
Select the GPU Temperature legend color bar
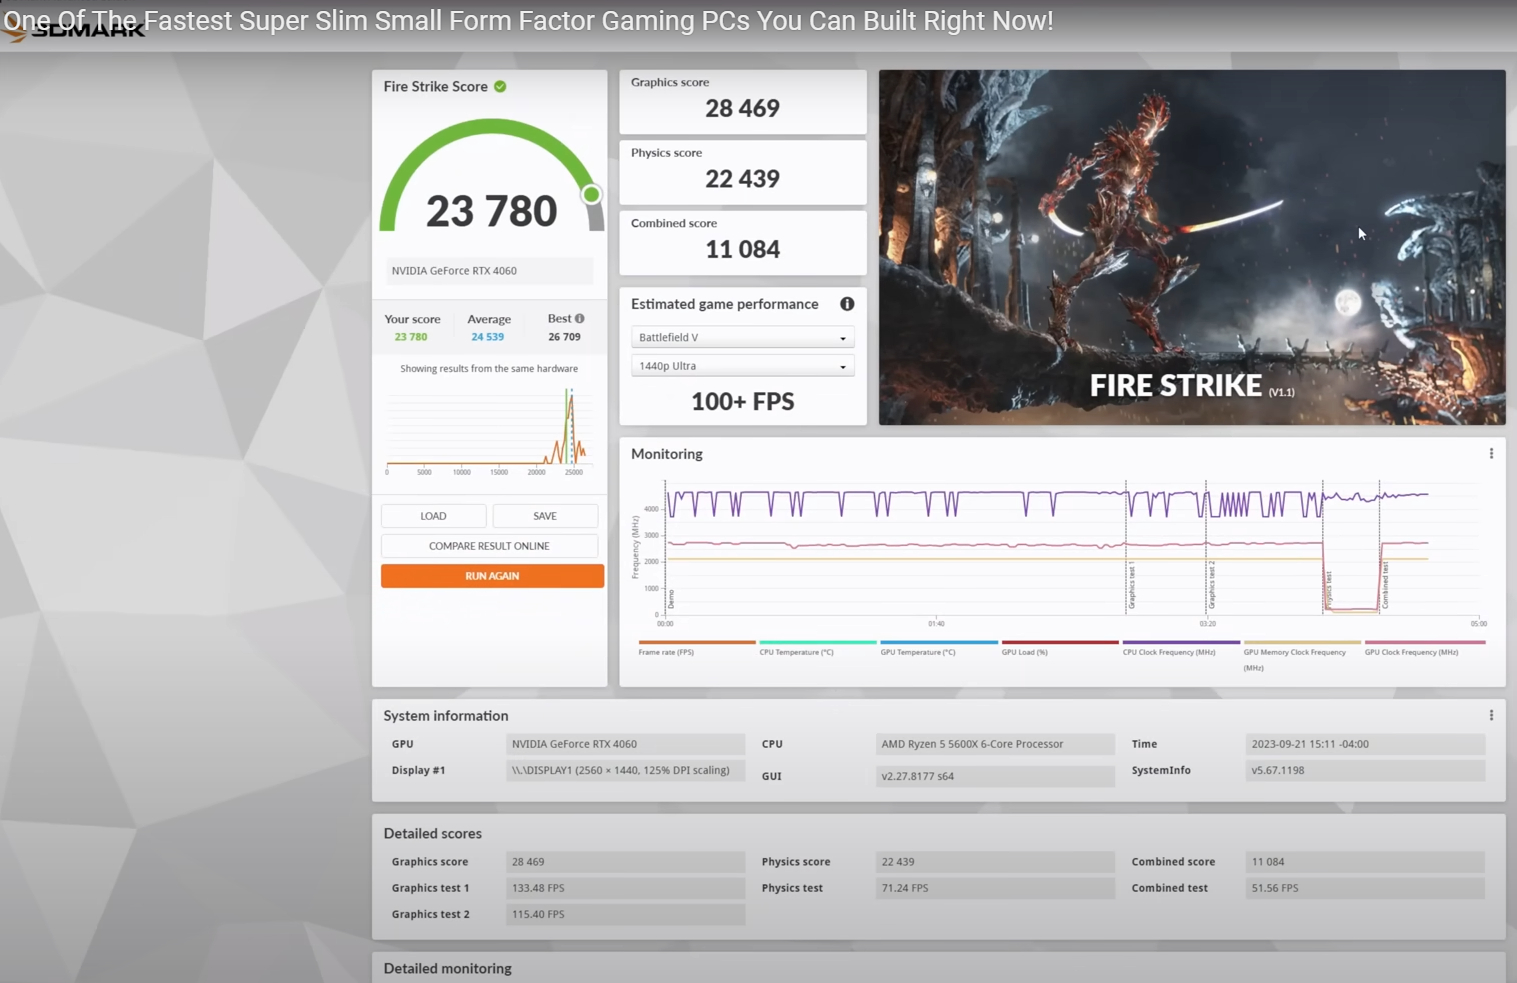939,642
